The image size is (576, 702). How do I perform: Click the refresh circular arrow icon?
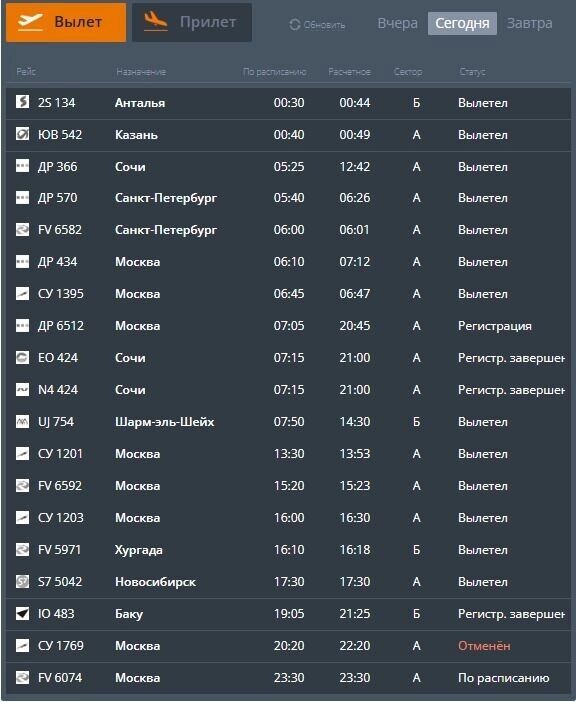coord(294,25)
